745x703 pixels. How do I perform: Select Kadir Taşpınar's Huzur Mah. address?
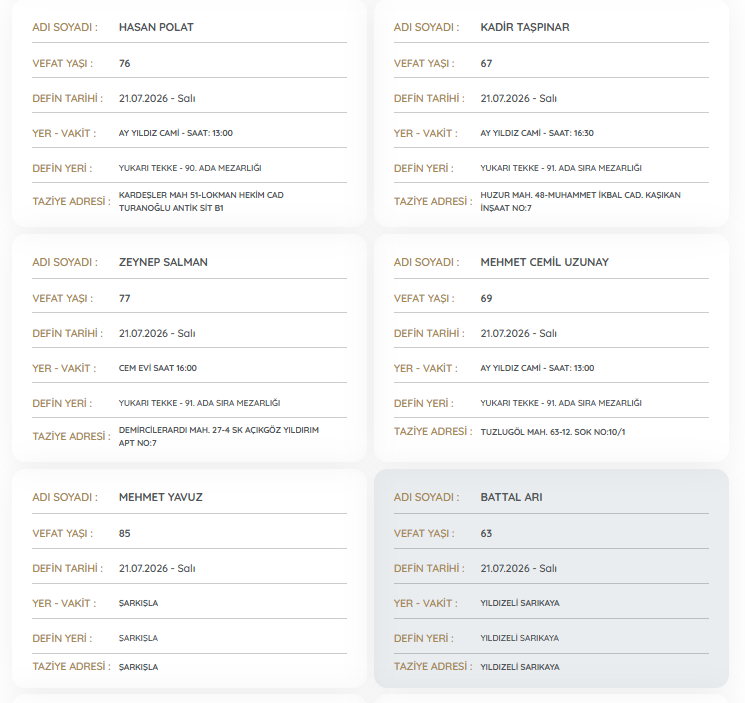[580, 201]
